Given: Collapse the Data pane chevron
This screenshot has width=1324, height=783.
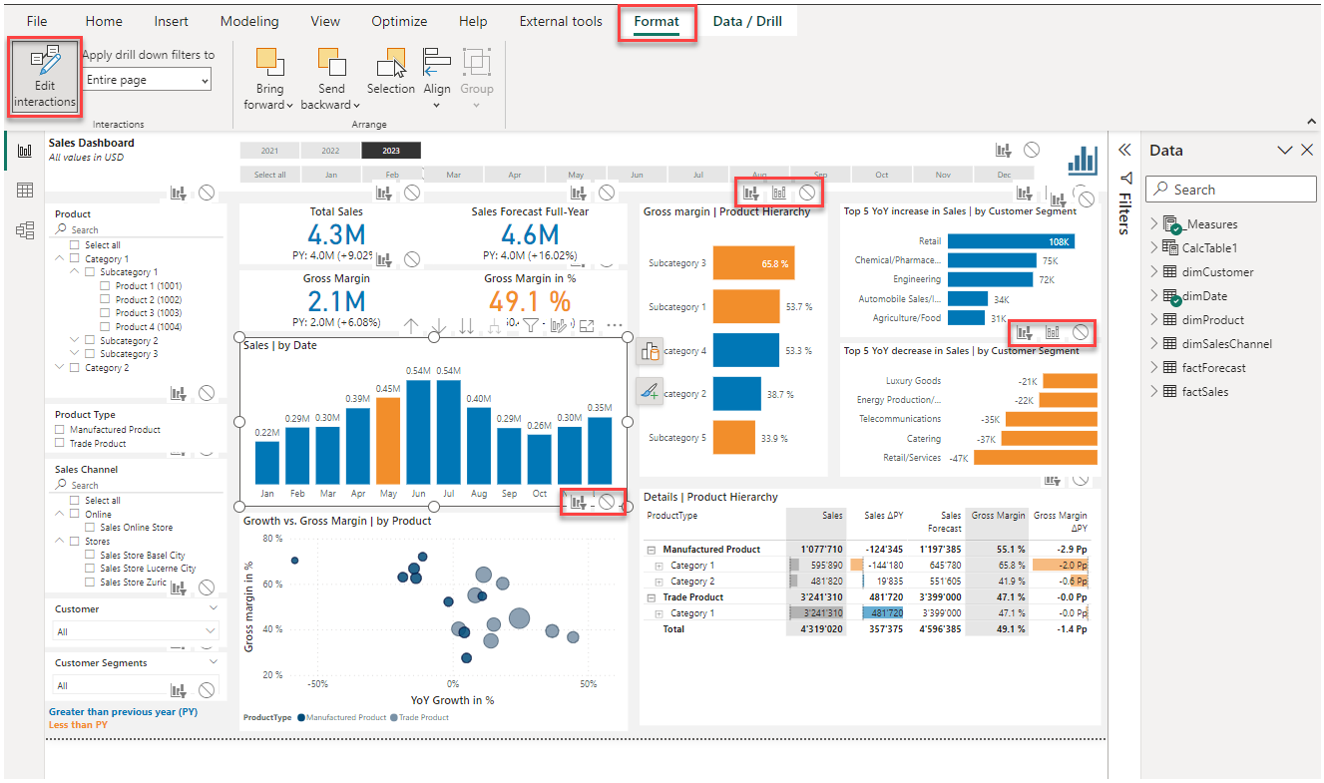Looking at the screenshot, I should [x=1285, y=150].
